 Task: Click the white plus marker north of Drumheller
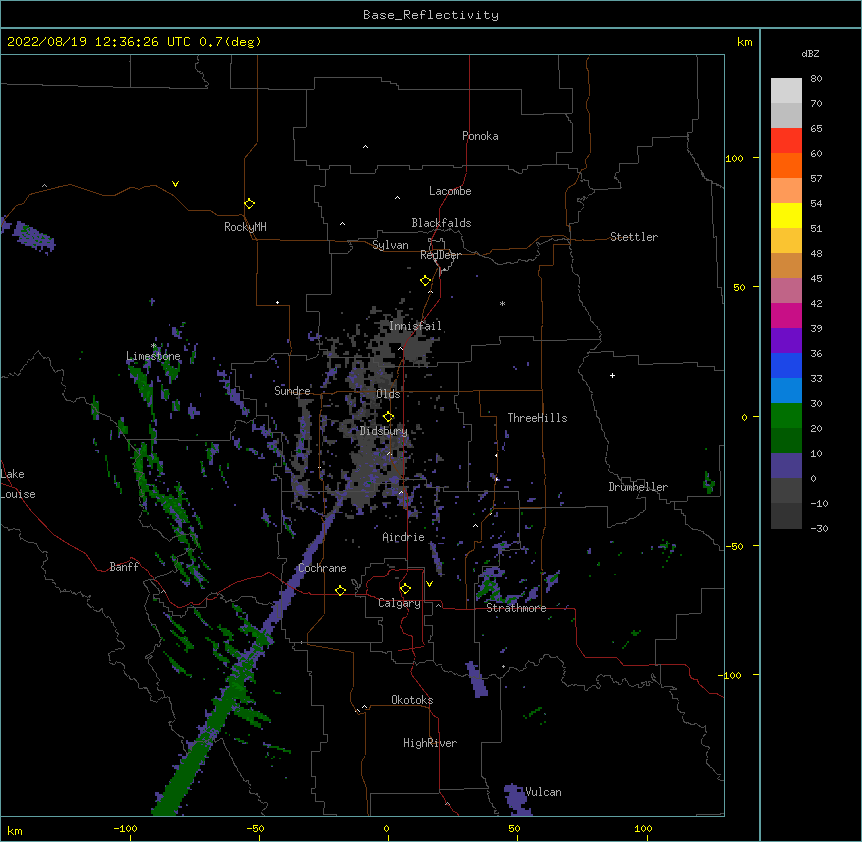point(612,375)
